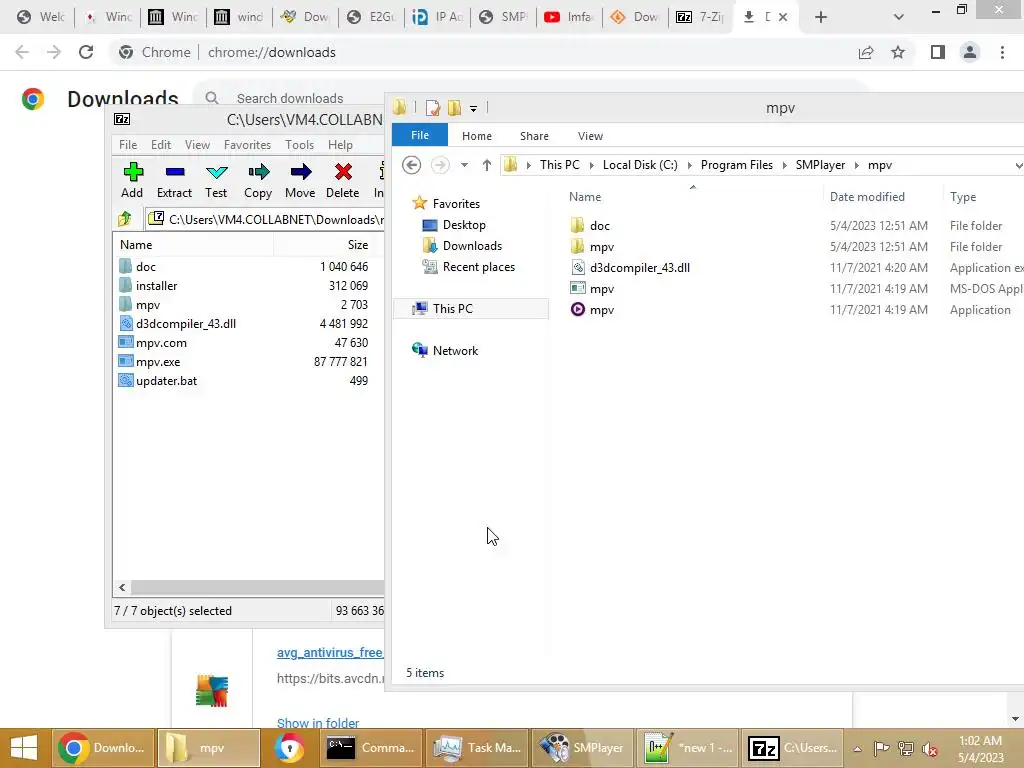Open the Tools menu in 7-Zip
1024x768 pixels.
pyautogui.click(x=299, y=144)
